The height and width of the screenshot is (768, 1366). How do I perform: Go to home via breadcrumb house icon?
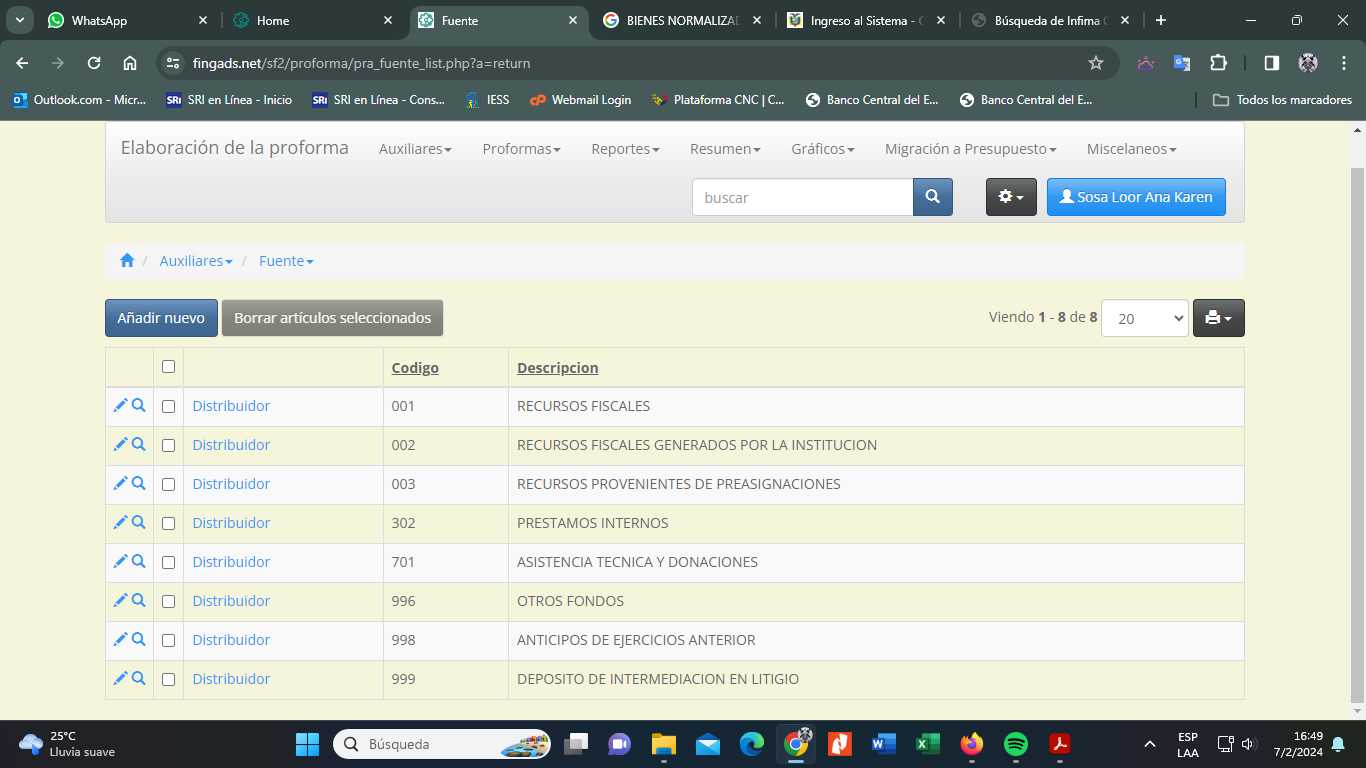point(127,261)
